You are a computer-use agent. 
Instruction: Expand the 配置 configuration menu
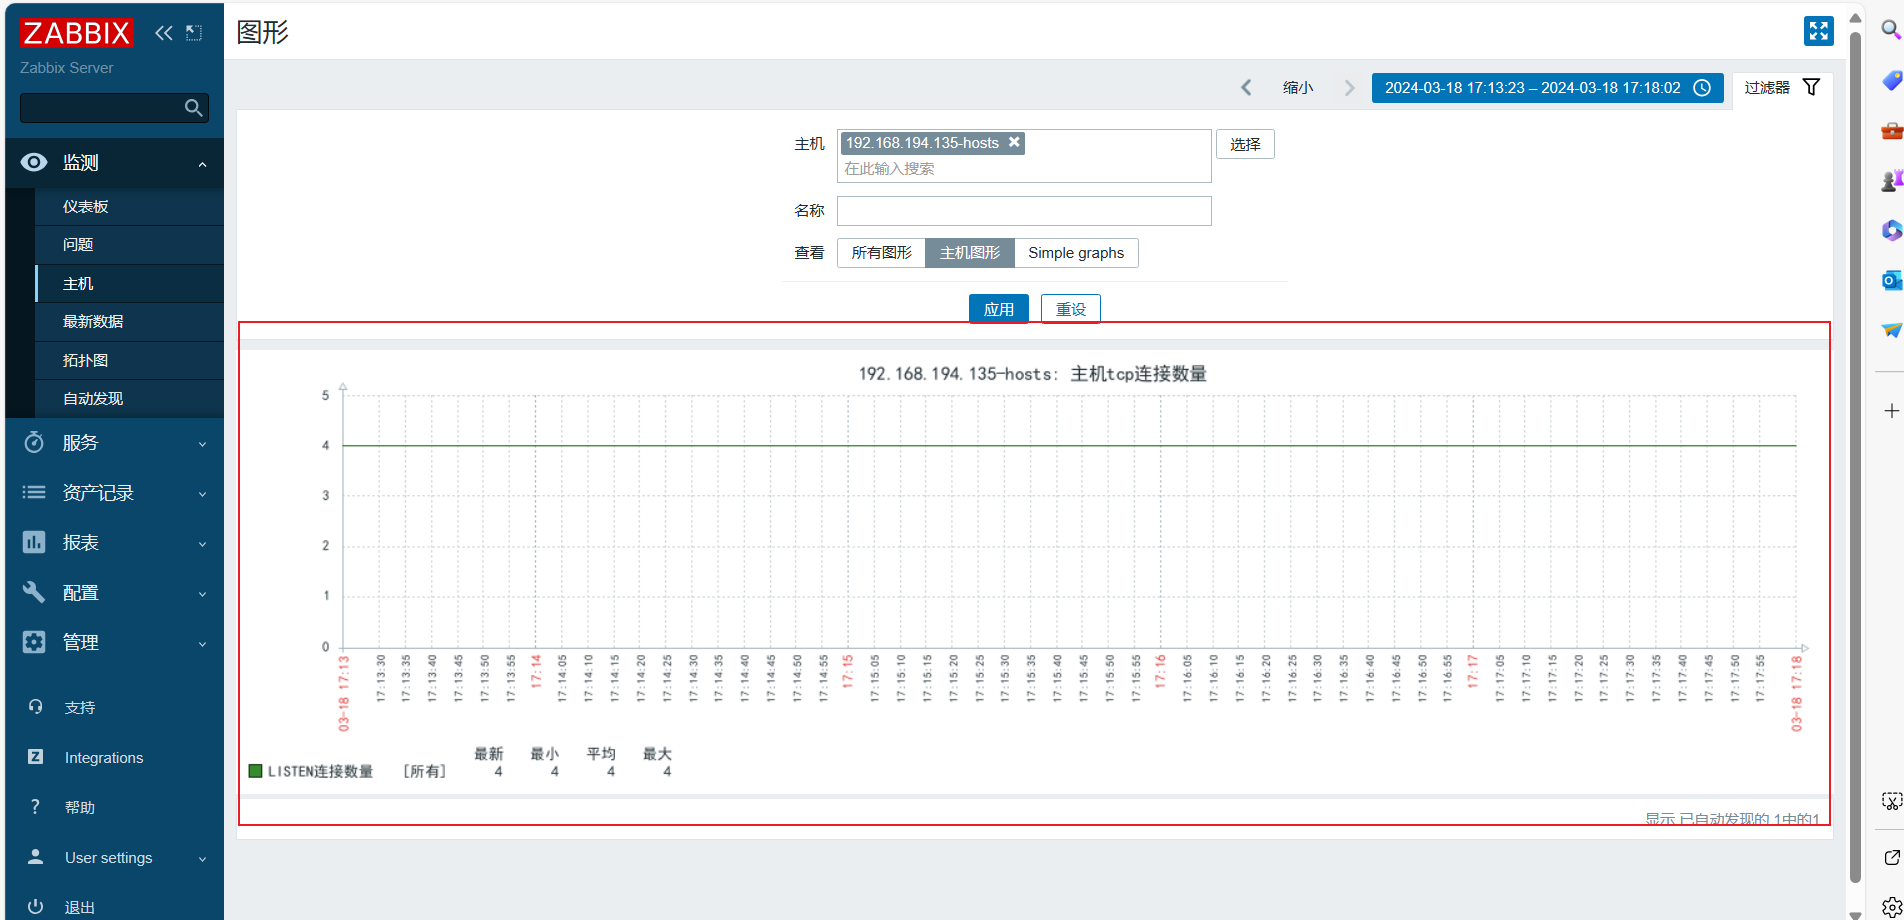click(x=114, y=593)
